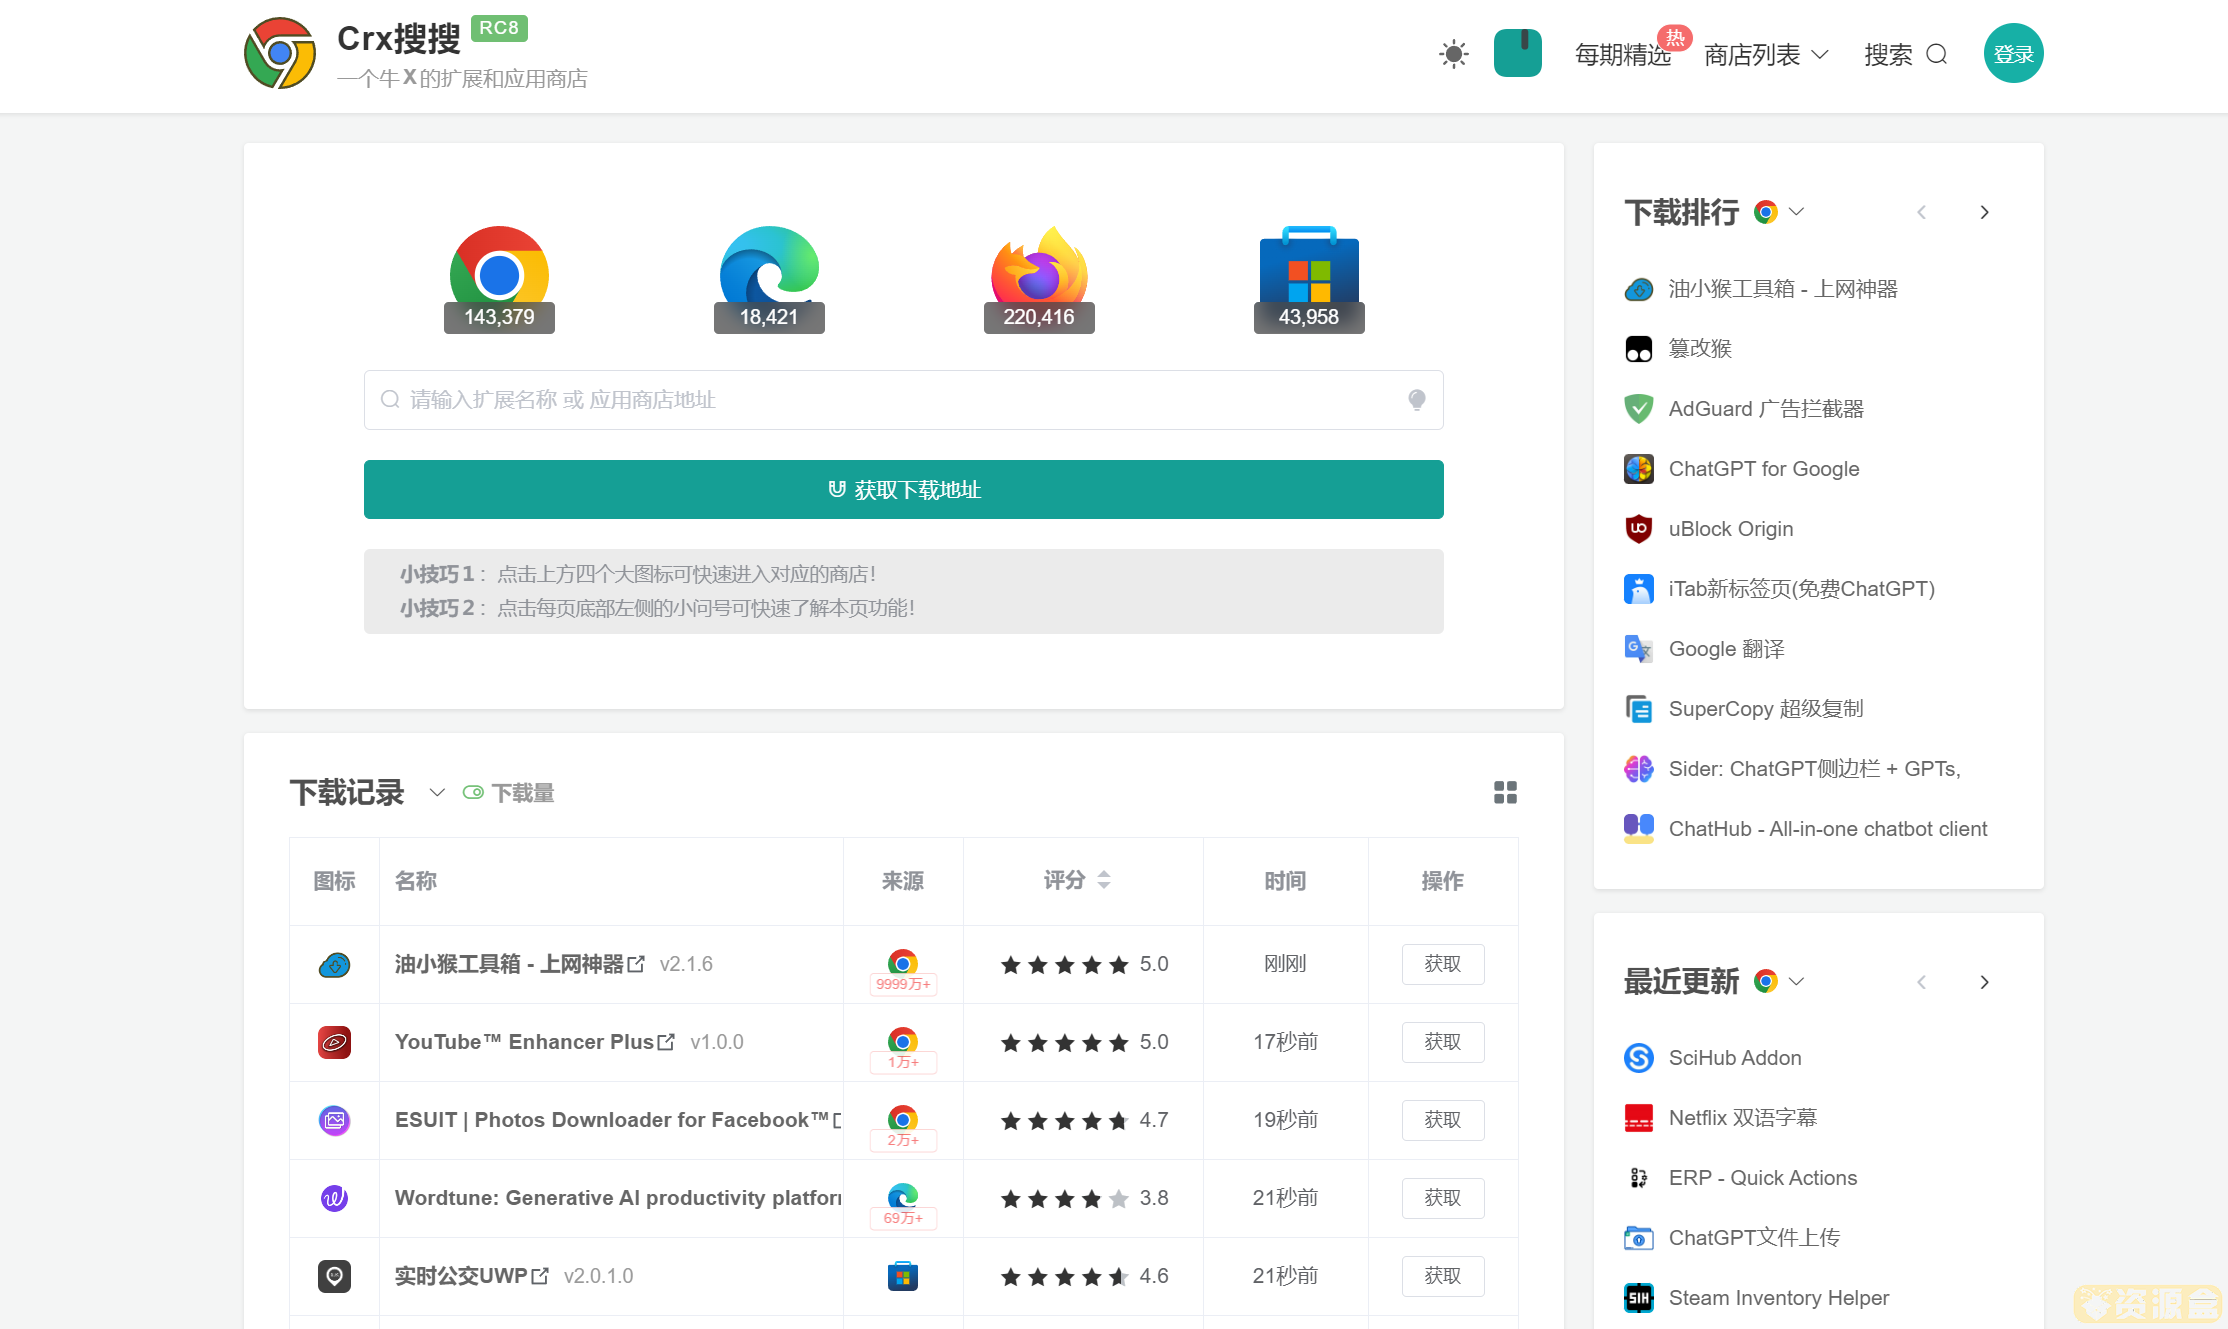Click Chrome source icon in YouTube Enhancer row
The image size is (2228, 1329).
903,1041
